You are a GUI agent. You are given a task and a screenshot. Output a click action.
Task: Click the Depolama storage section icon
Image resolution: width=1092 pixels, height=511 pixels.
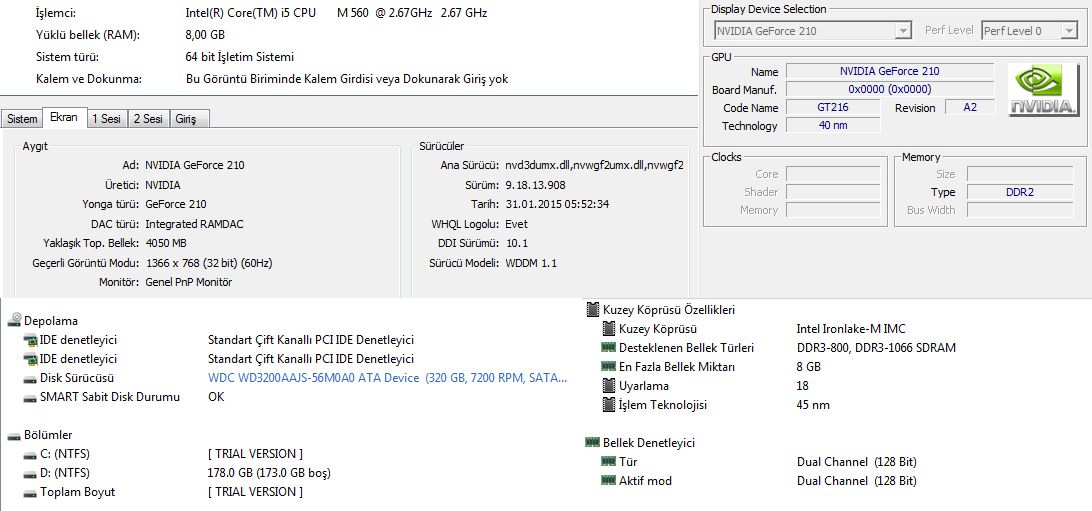pos(14,321)
